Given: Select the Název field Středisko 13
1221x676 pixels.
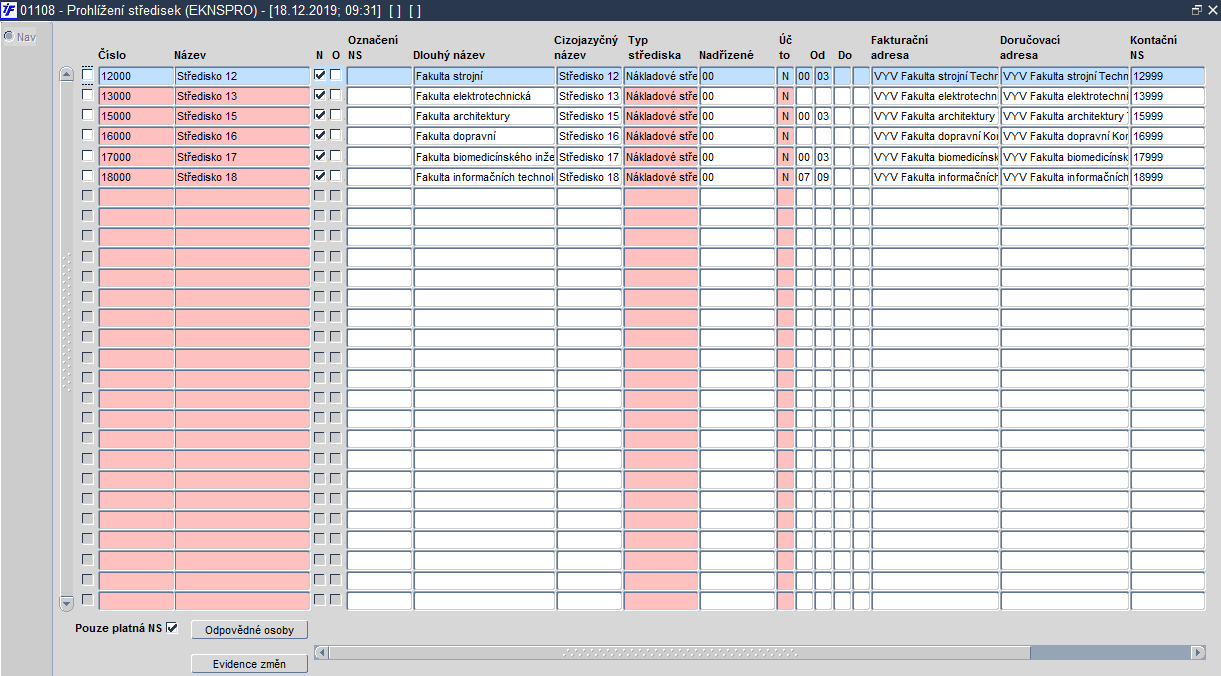Looking at the screenshot, I should tap(242, 96).
